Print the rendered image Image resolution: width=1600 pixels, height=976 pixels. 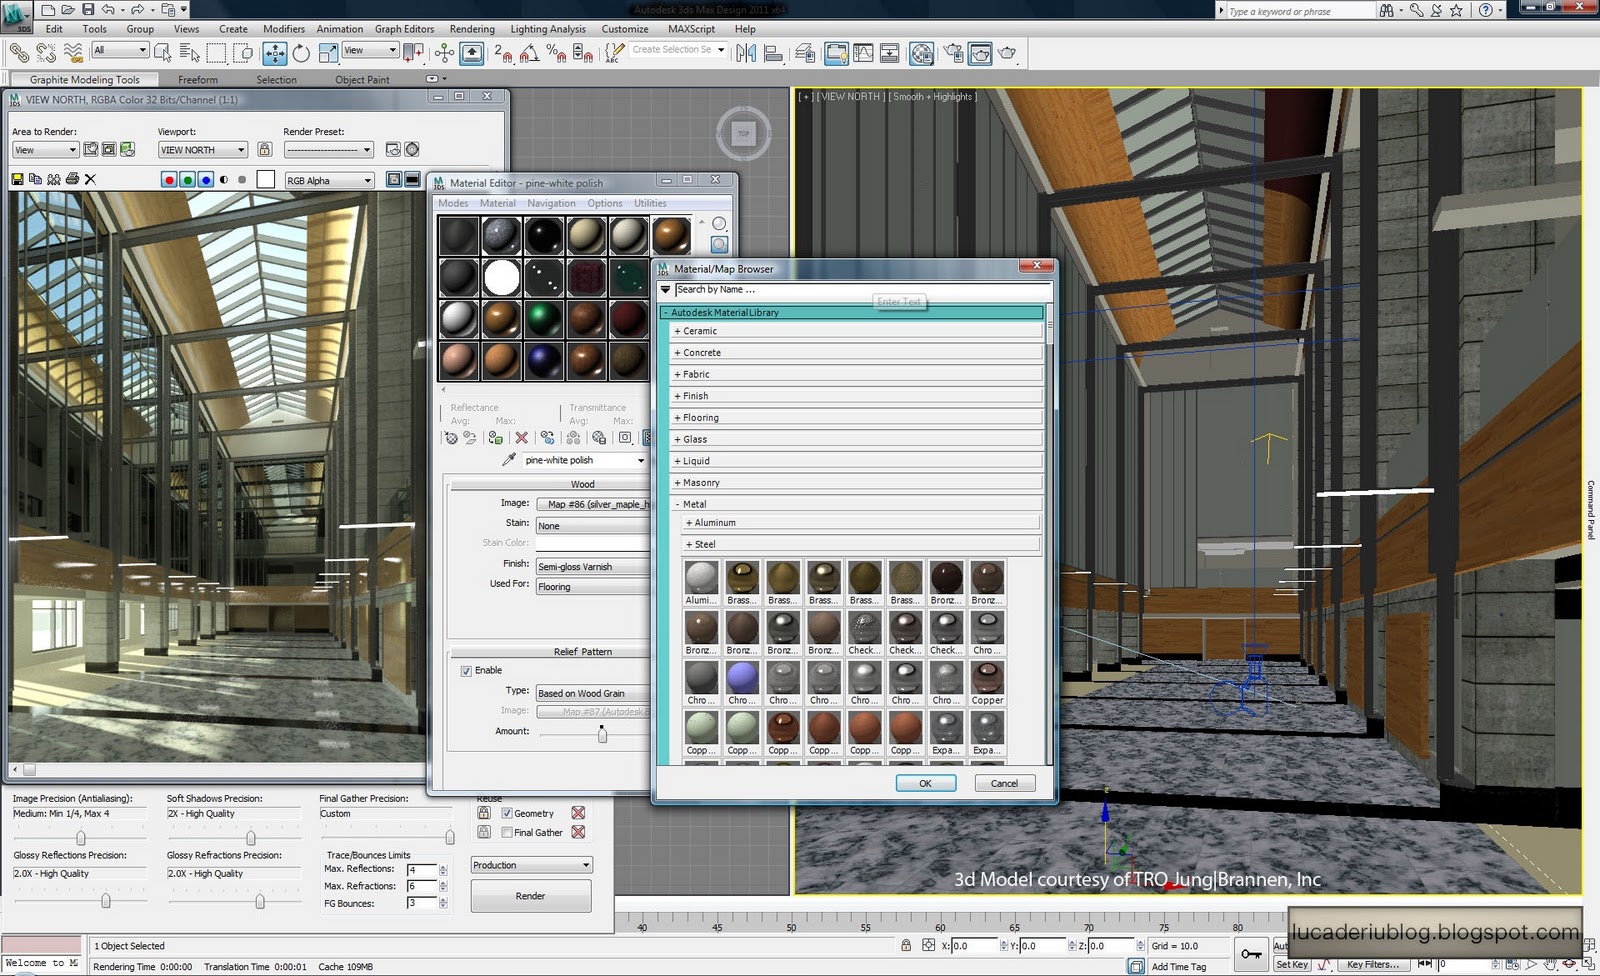pos(72,179)
